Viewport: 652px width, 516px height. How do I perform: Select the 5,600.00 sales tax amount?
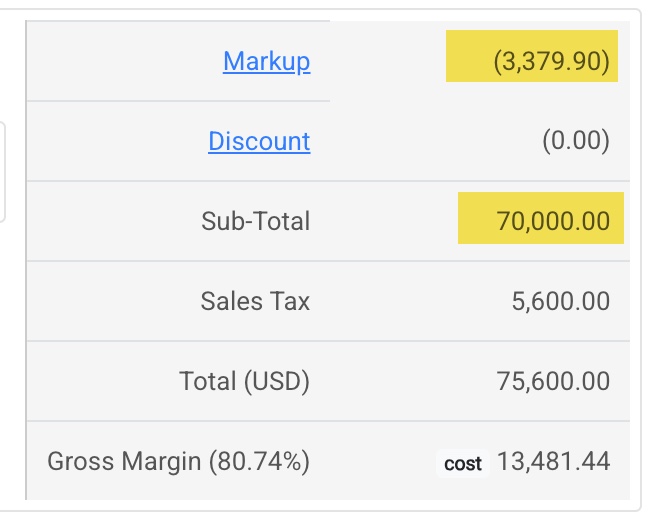pos(560,301)
